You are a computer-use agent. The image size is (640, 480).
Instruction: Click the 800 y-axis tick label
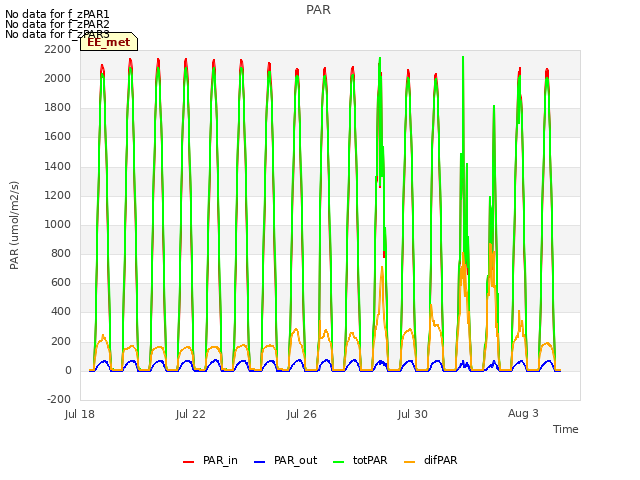61,253
